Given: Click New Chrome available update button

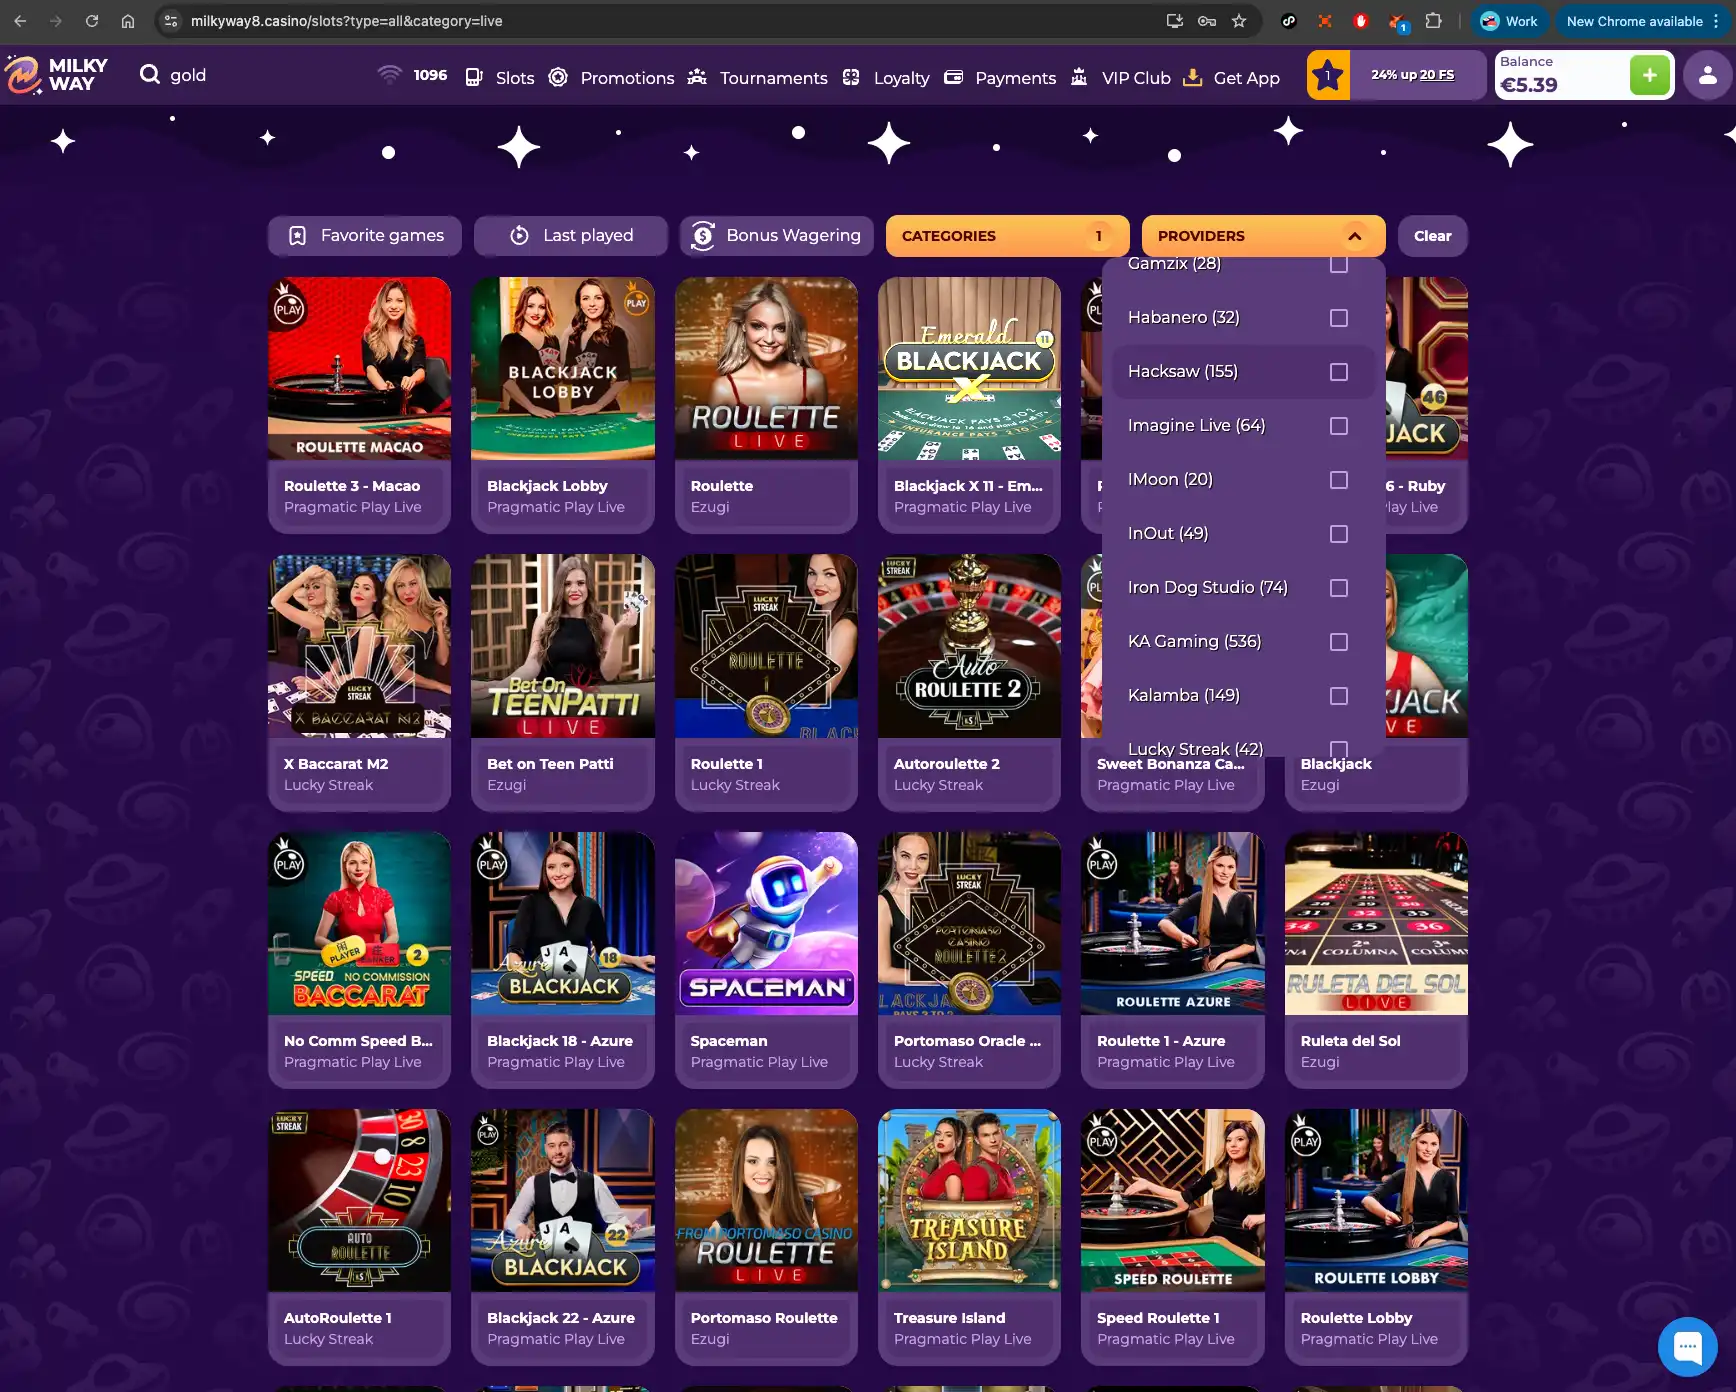Looking at the screenshot, I should pos(1642,21).
